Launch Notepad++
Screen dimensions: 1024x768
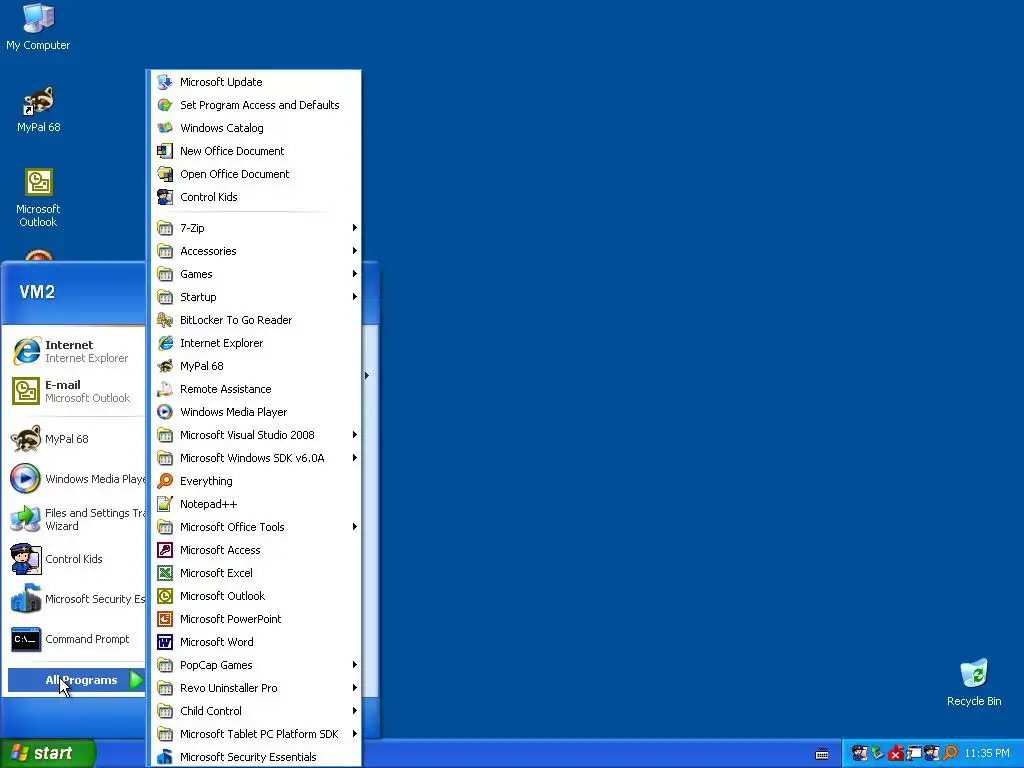[x=255, y=504]
